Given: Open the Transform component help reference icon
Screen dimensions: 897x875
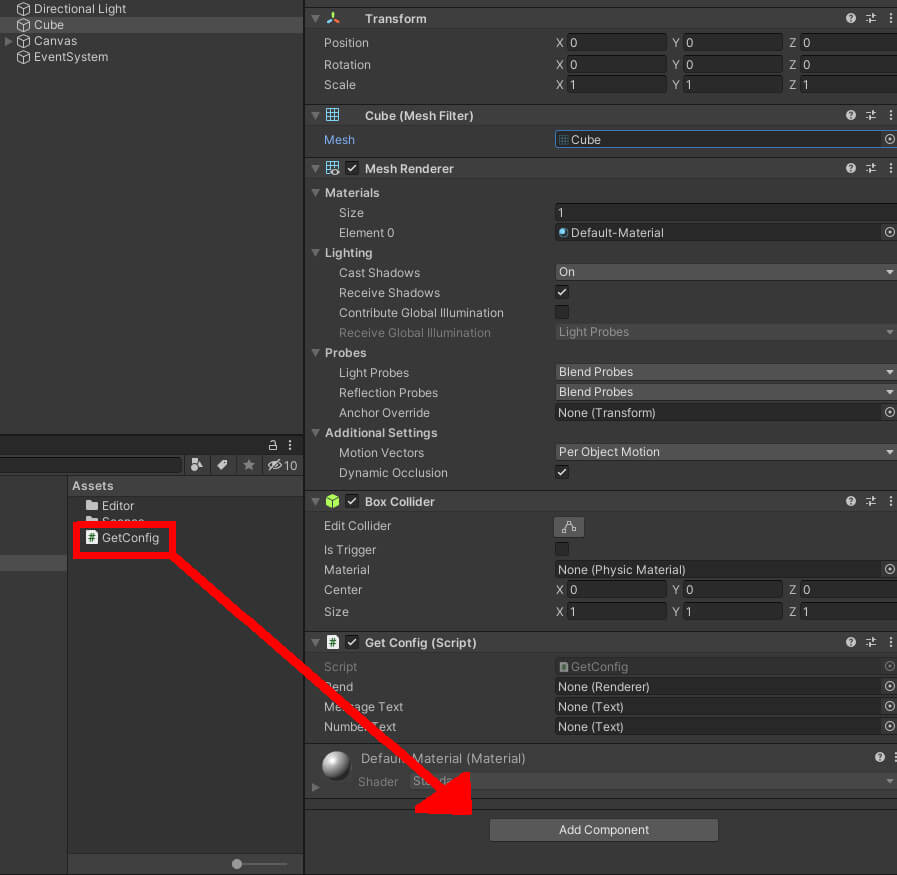Looking at the screenshot, I should (x=851, y=18).
